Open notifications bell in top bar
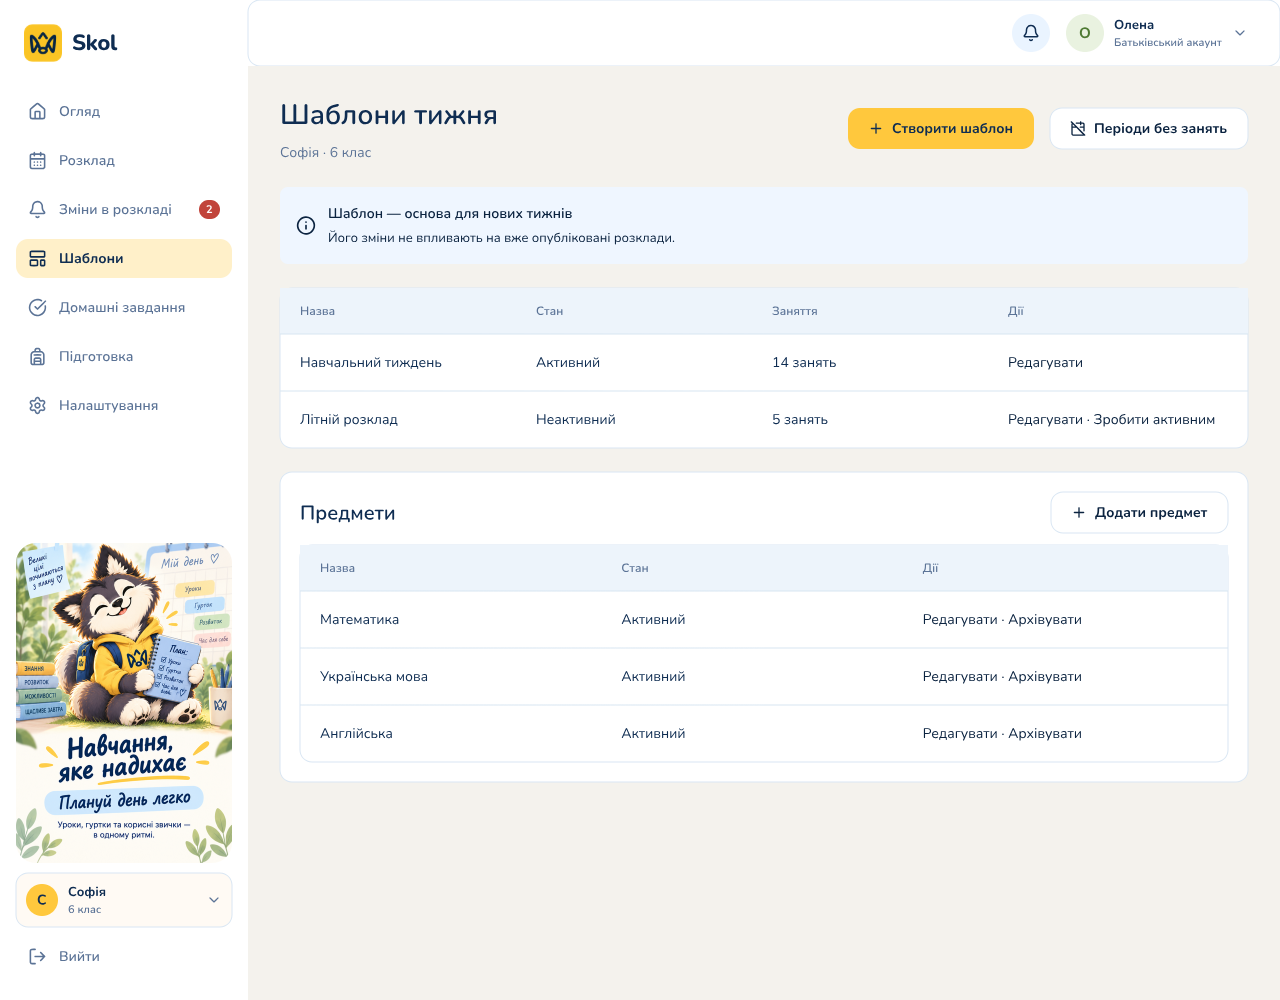 pos(1031,33)
